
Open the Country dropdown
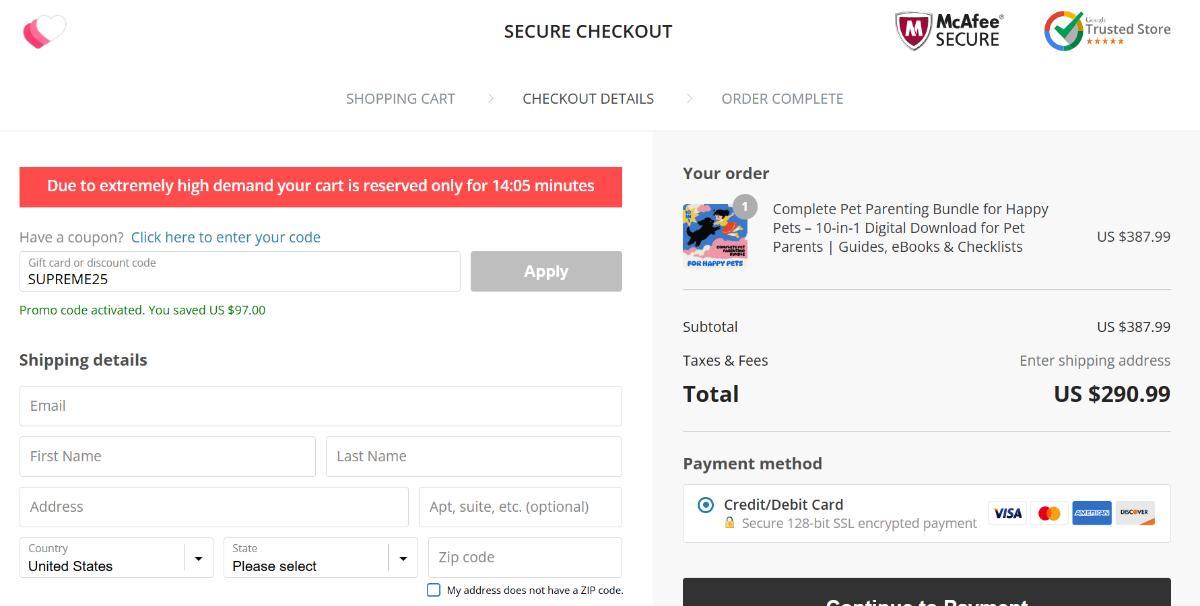pos(116,558)
